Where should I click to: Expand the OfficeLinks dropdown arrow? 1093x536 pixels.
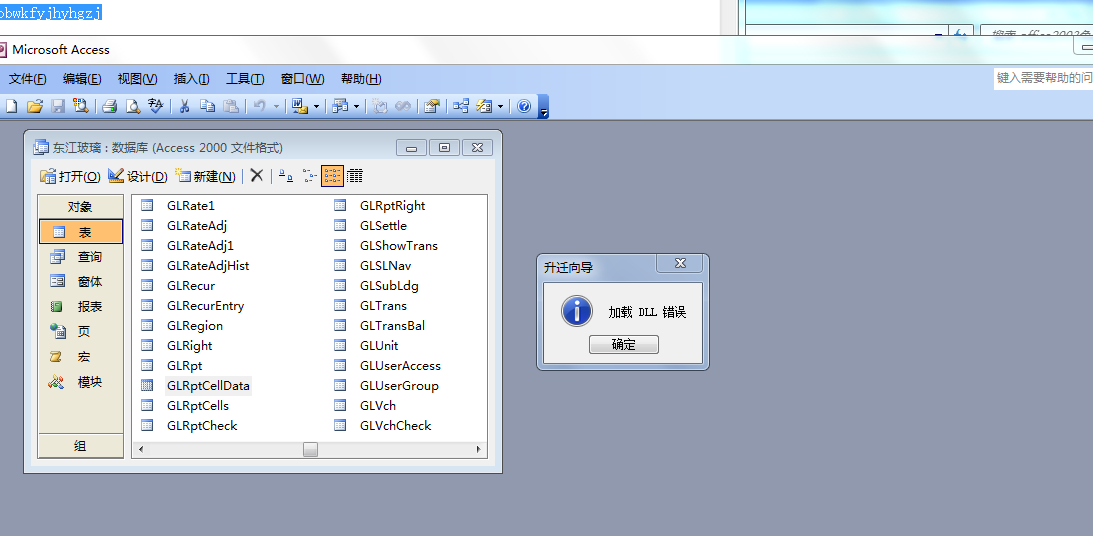tap(316, 106)
